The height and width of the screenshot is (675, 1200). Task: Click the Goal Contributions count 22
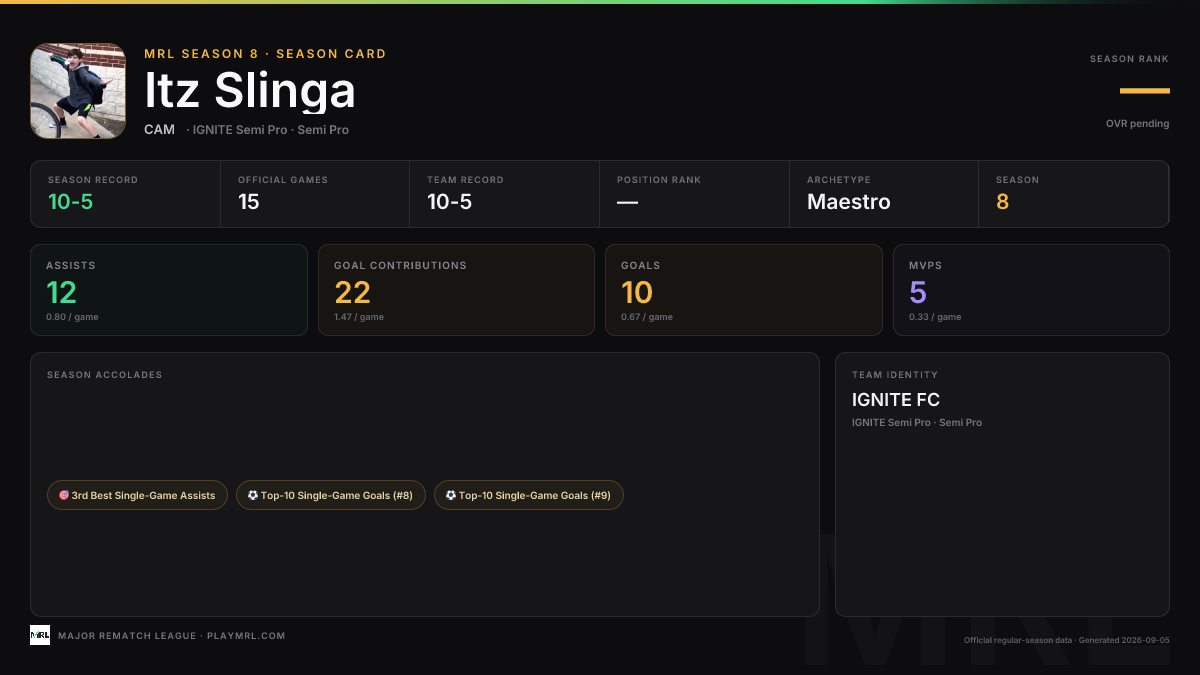coord(352,292)
